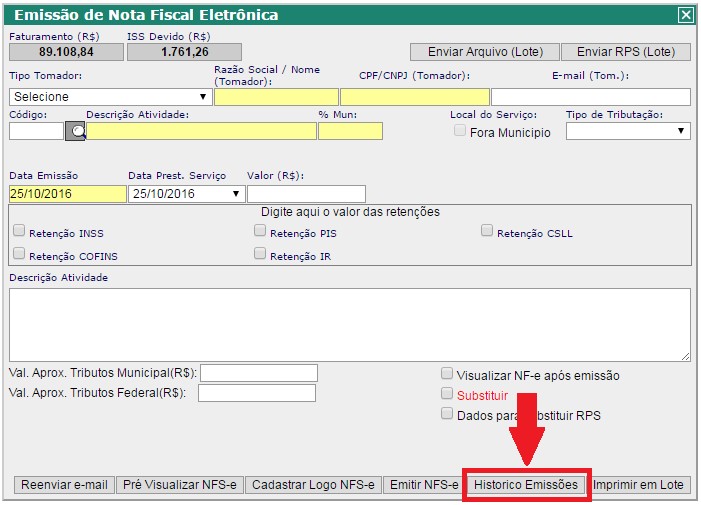Toggle the Substituir checkbox
701x505 pixels.
[447, 394]
